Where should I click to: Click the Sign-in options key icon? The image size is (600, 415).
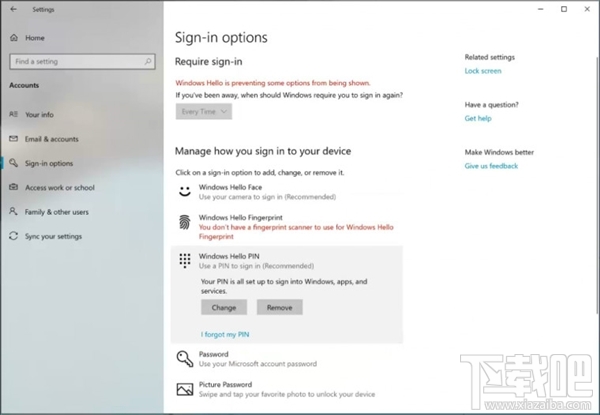point(13,163)
